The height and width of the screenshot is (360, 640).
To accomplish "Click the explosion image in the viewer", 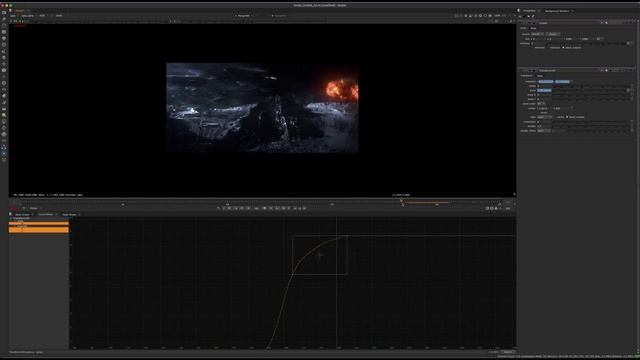I will (x=342, y=90).
